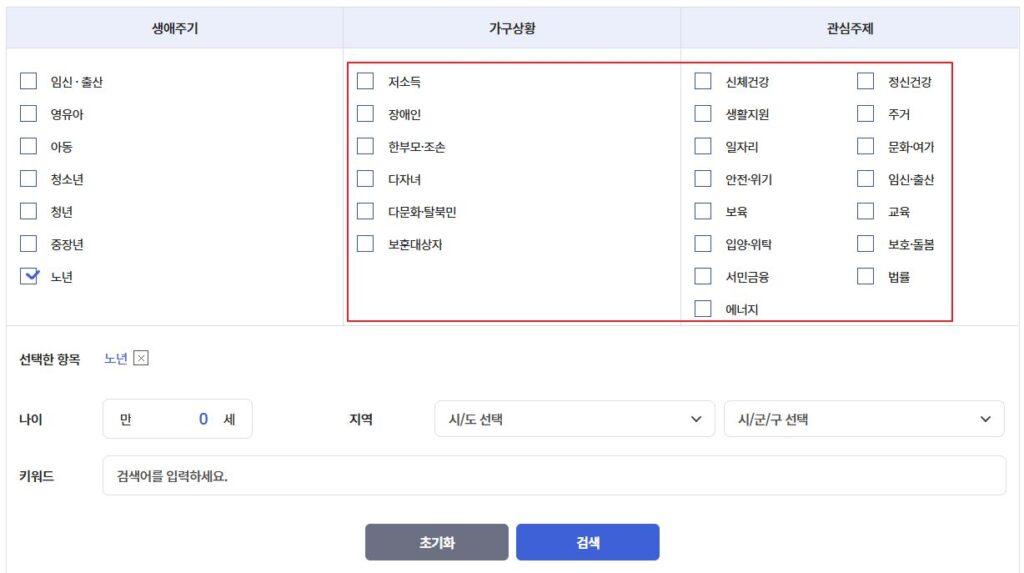Enable the 다문화·탈북민 checkbox
This screenshot has height=573, width=1024.
366,212
